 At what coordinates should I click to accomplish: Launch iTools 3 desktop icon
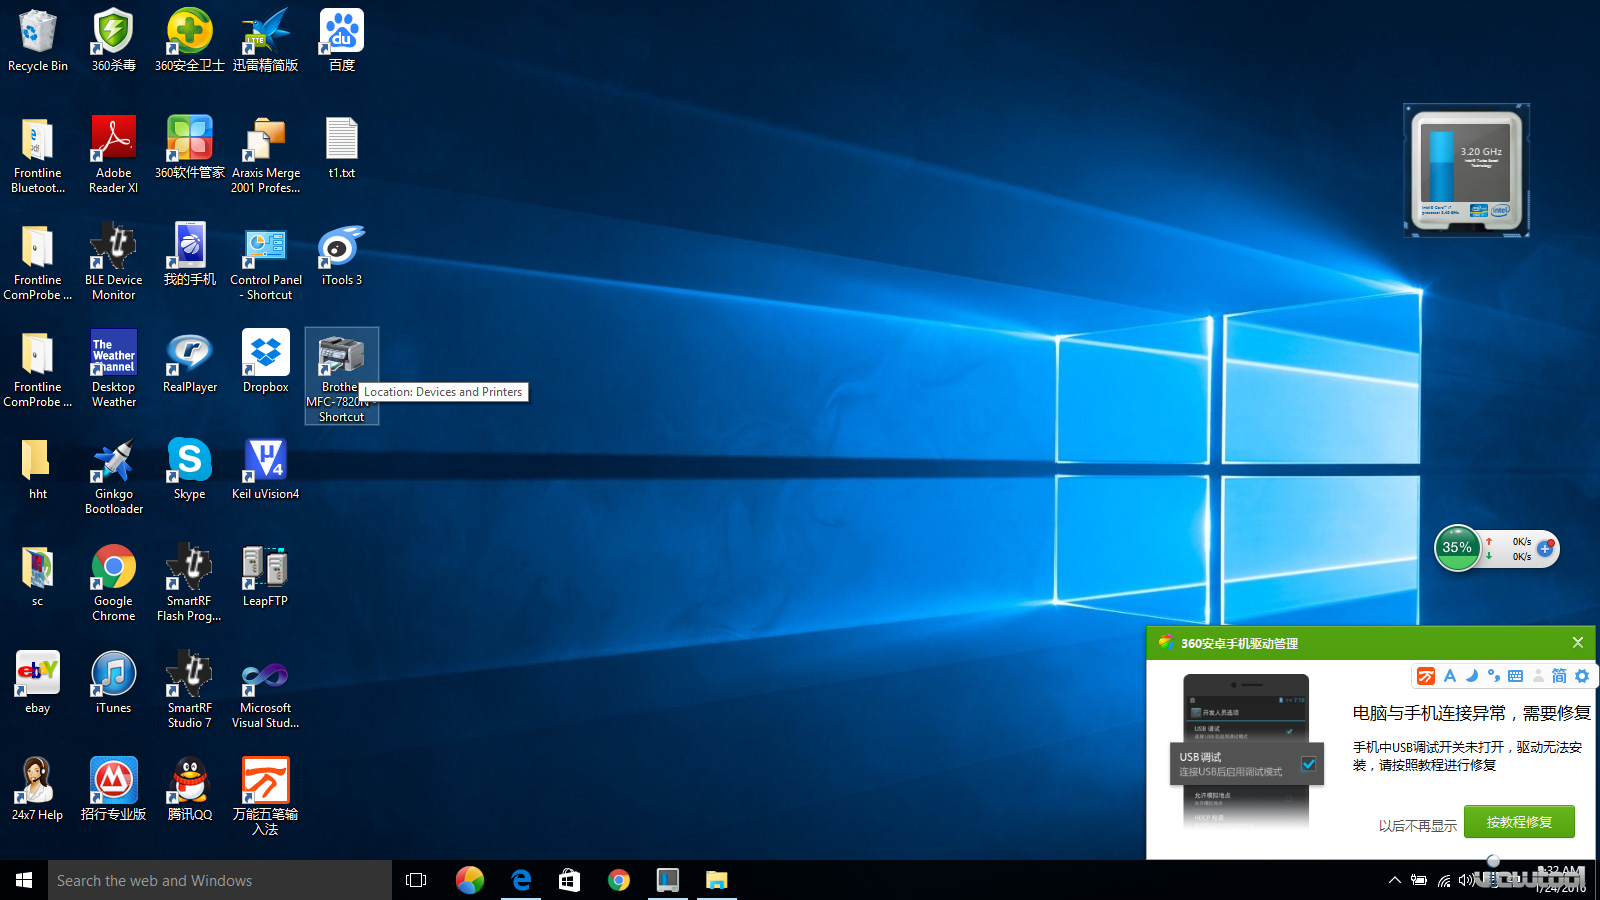coord(342,255)
